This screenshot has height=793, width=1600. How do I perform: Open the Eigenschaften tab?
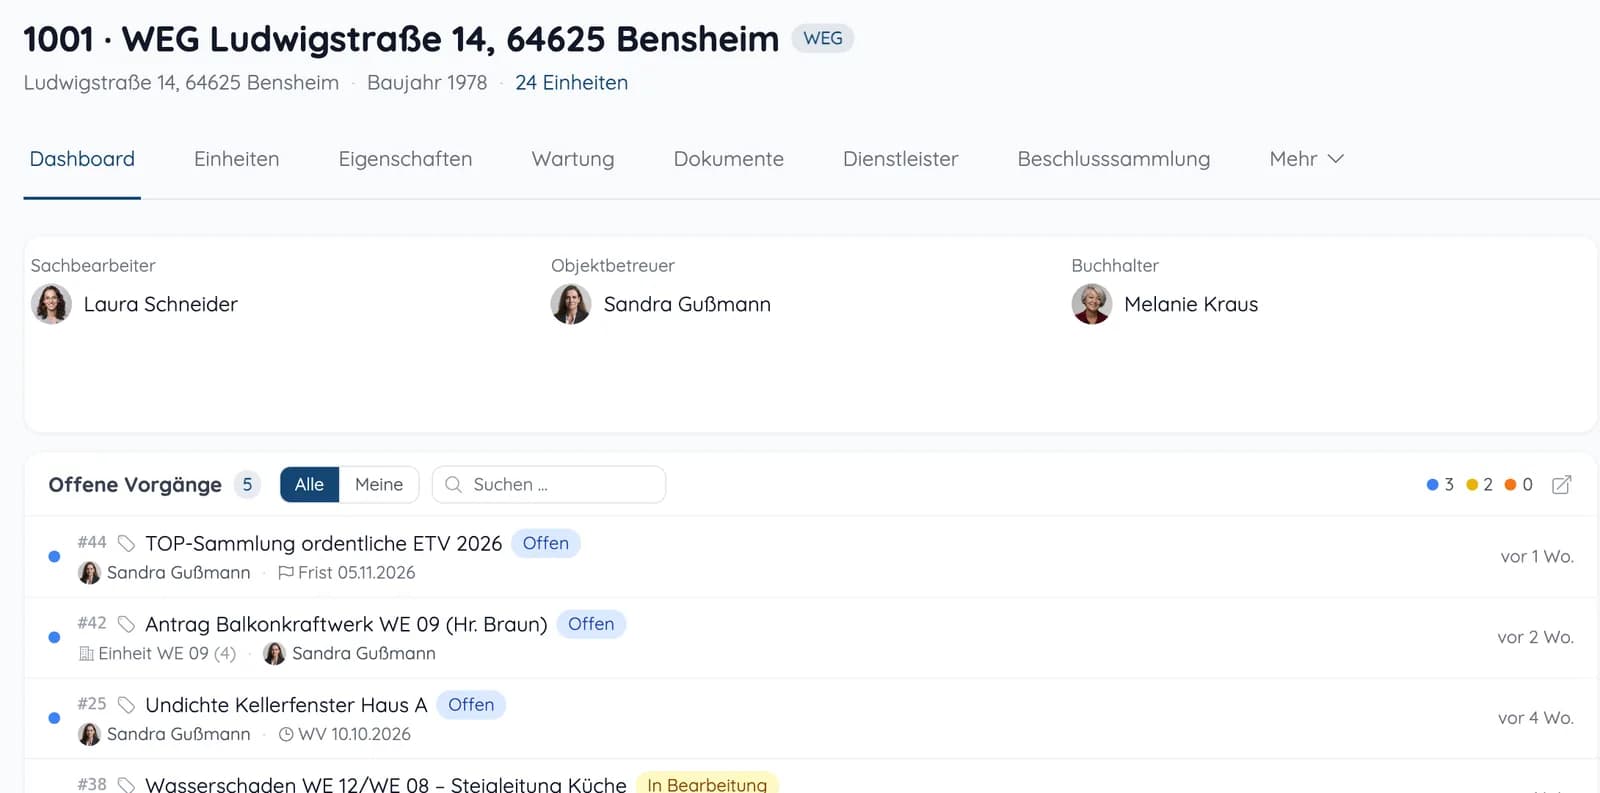(405, 159)
